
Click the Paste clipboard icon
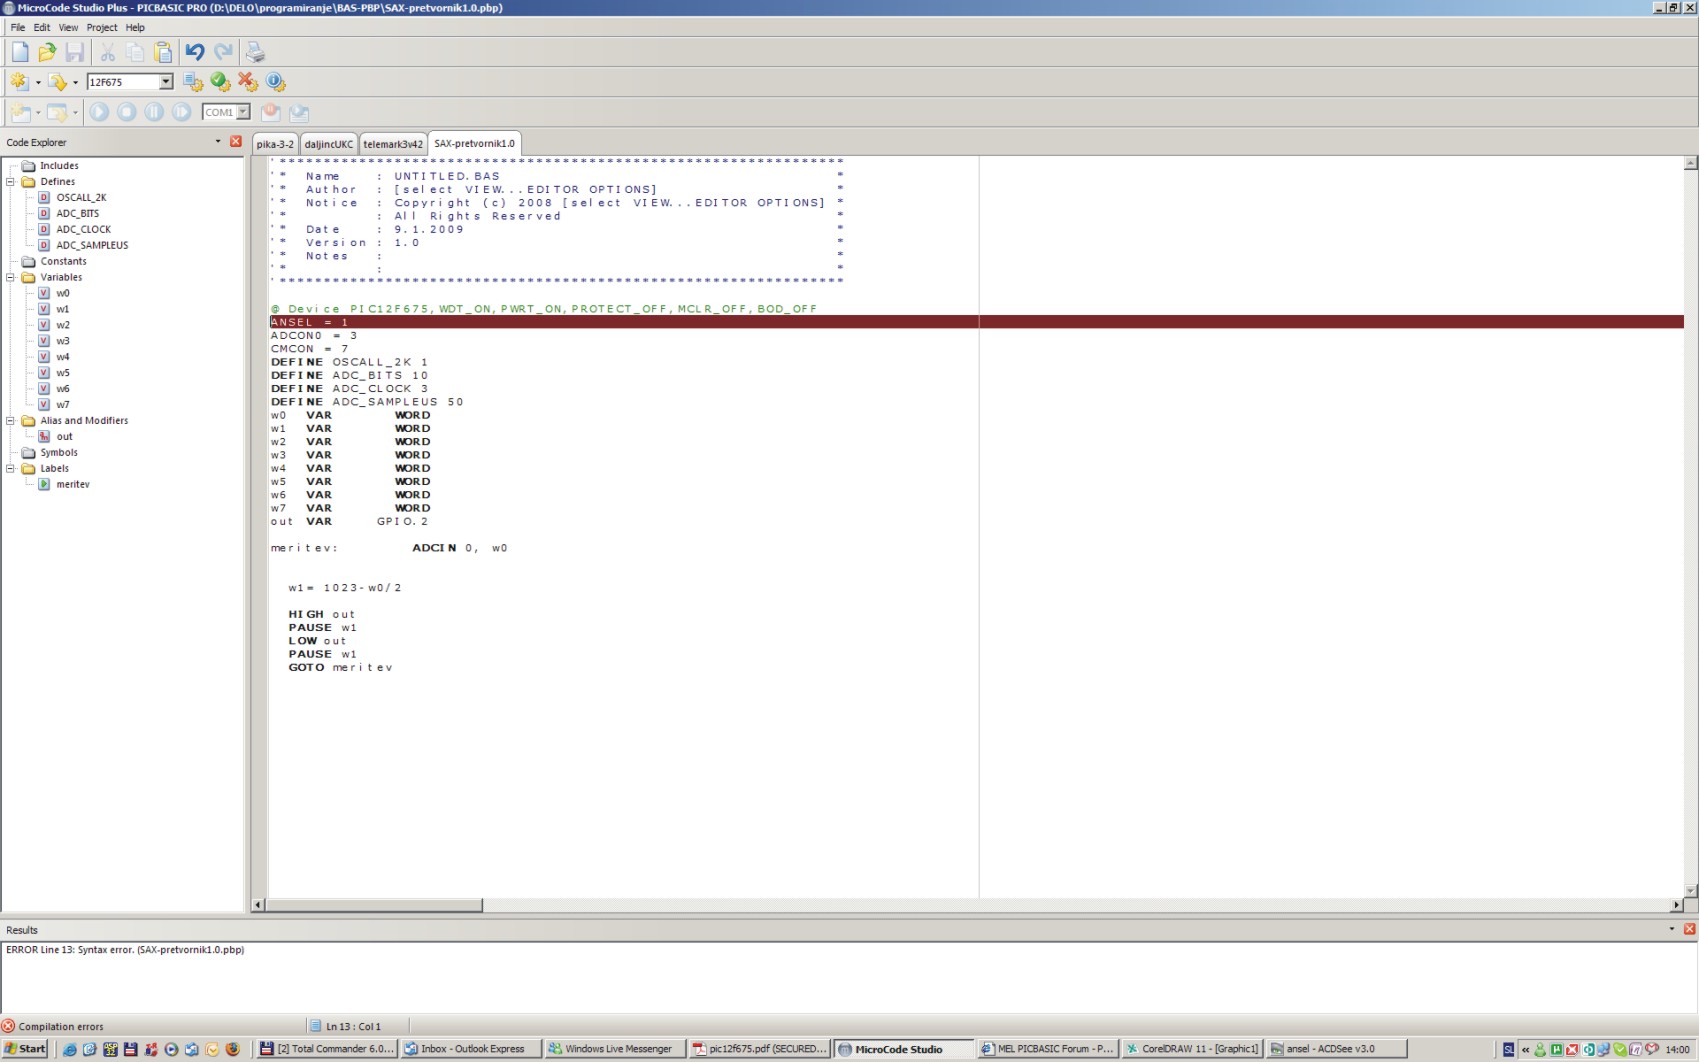click(163, 52)
